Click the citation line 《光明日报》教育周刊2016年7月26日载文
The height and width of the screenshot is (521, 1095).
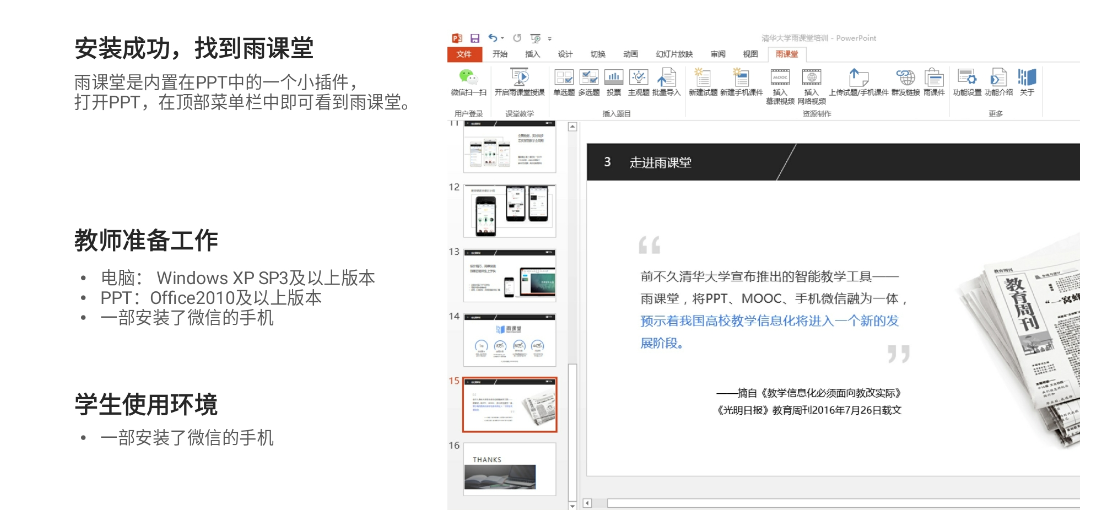[x=809, y=411]
